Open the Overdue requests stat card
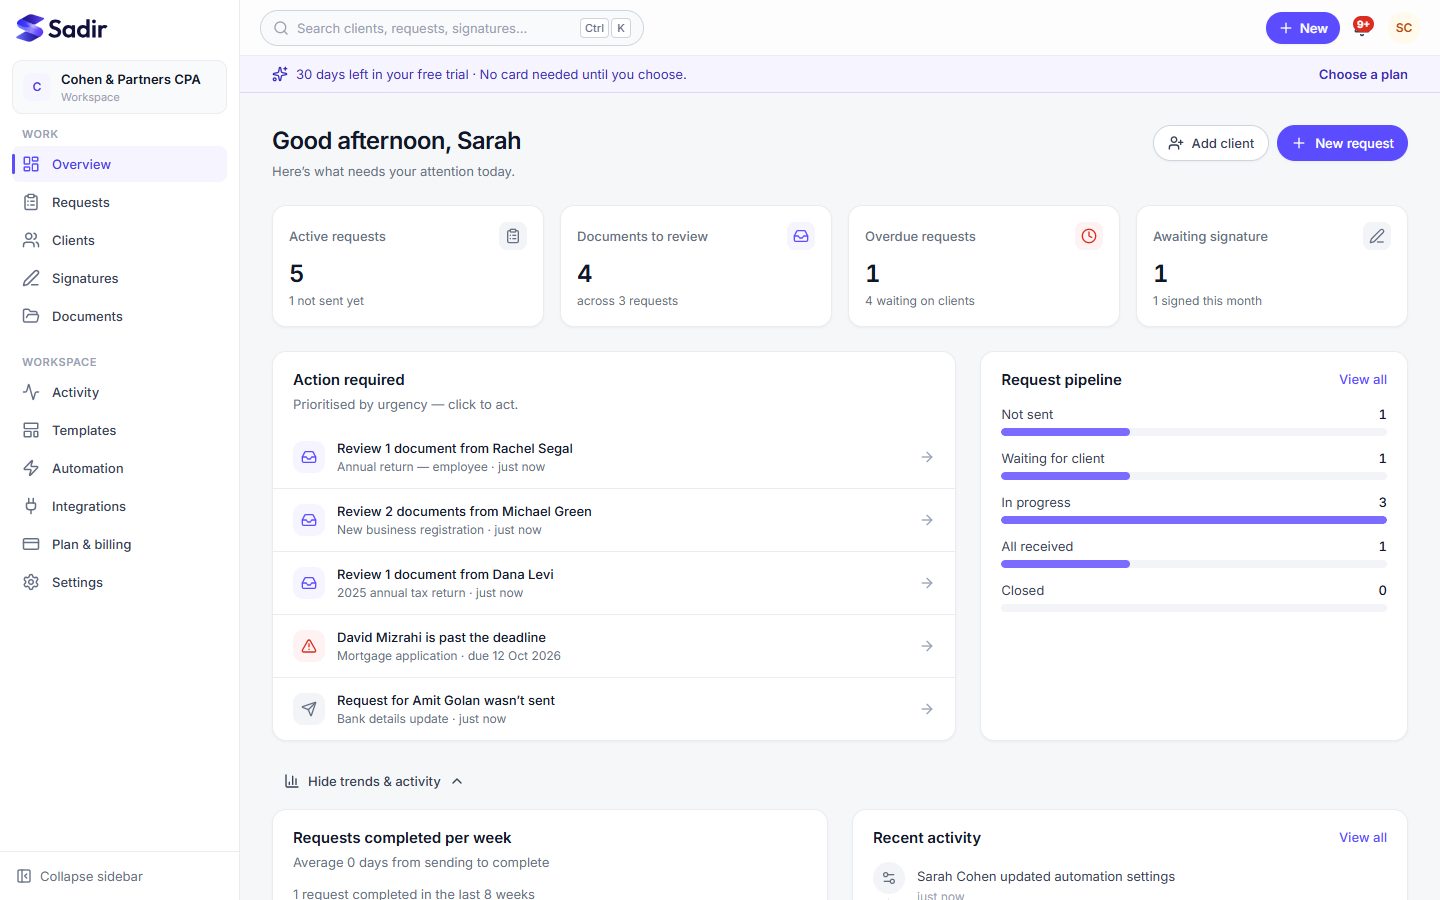 click(x=984, y=266)
